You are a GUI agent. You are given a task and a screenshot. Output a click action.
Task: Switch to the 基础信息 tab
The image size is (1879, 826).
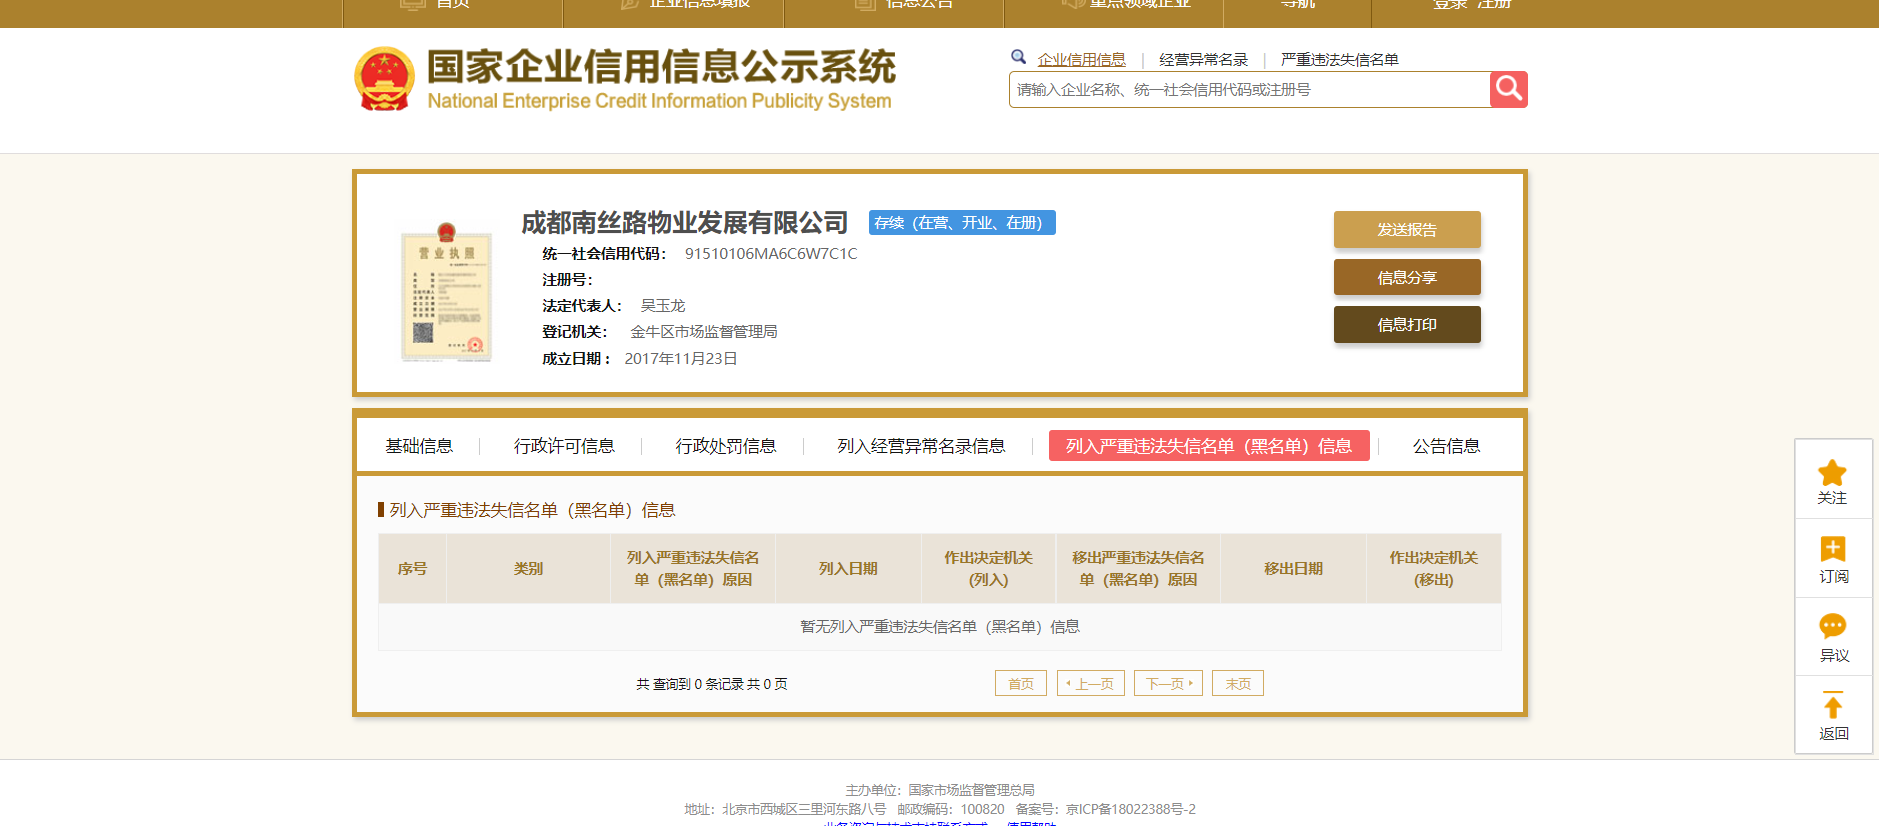coord(419,446)
